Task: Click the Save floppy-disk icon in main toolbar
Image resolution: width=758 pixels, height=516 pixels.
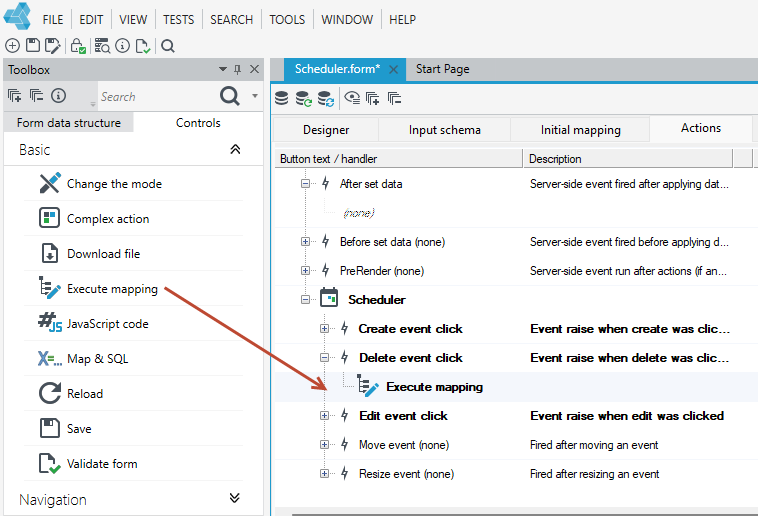Action: coord(33,45)
